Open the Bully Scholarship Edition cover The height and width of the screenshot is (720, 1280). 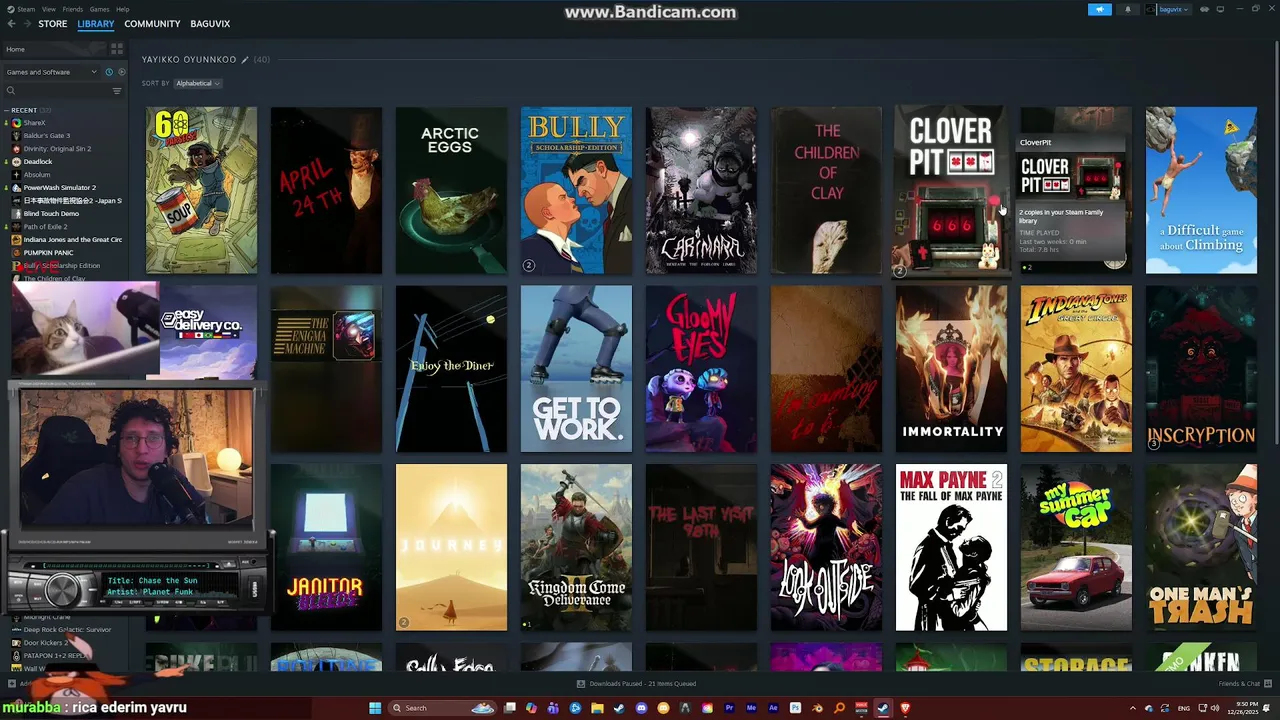tap(576, 190)
